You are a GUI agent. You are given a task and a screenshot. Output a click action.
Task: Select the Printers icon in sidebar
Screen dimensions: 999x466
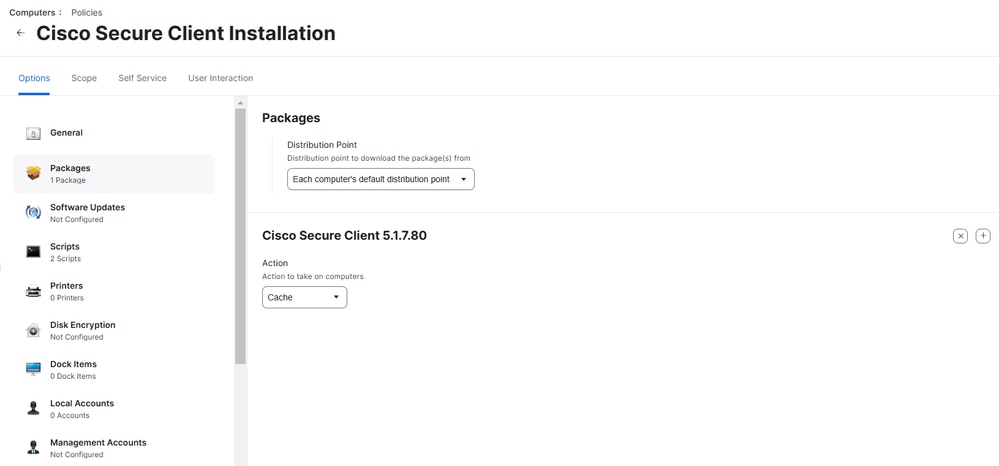[x=33, y=291]
